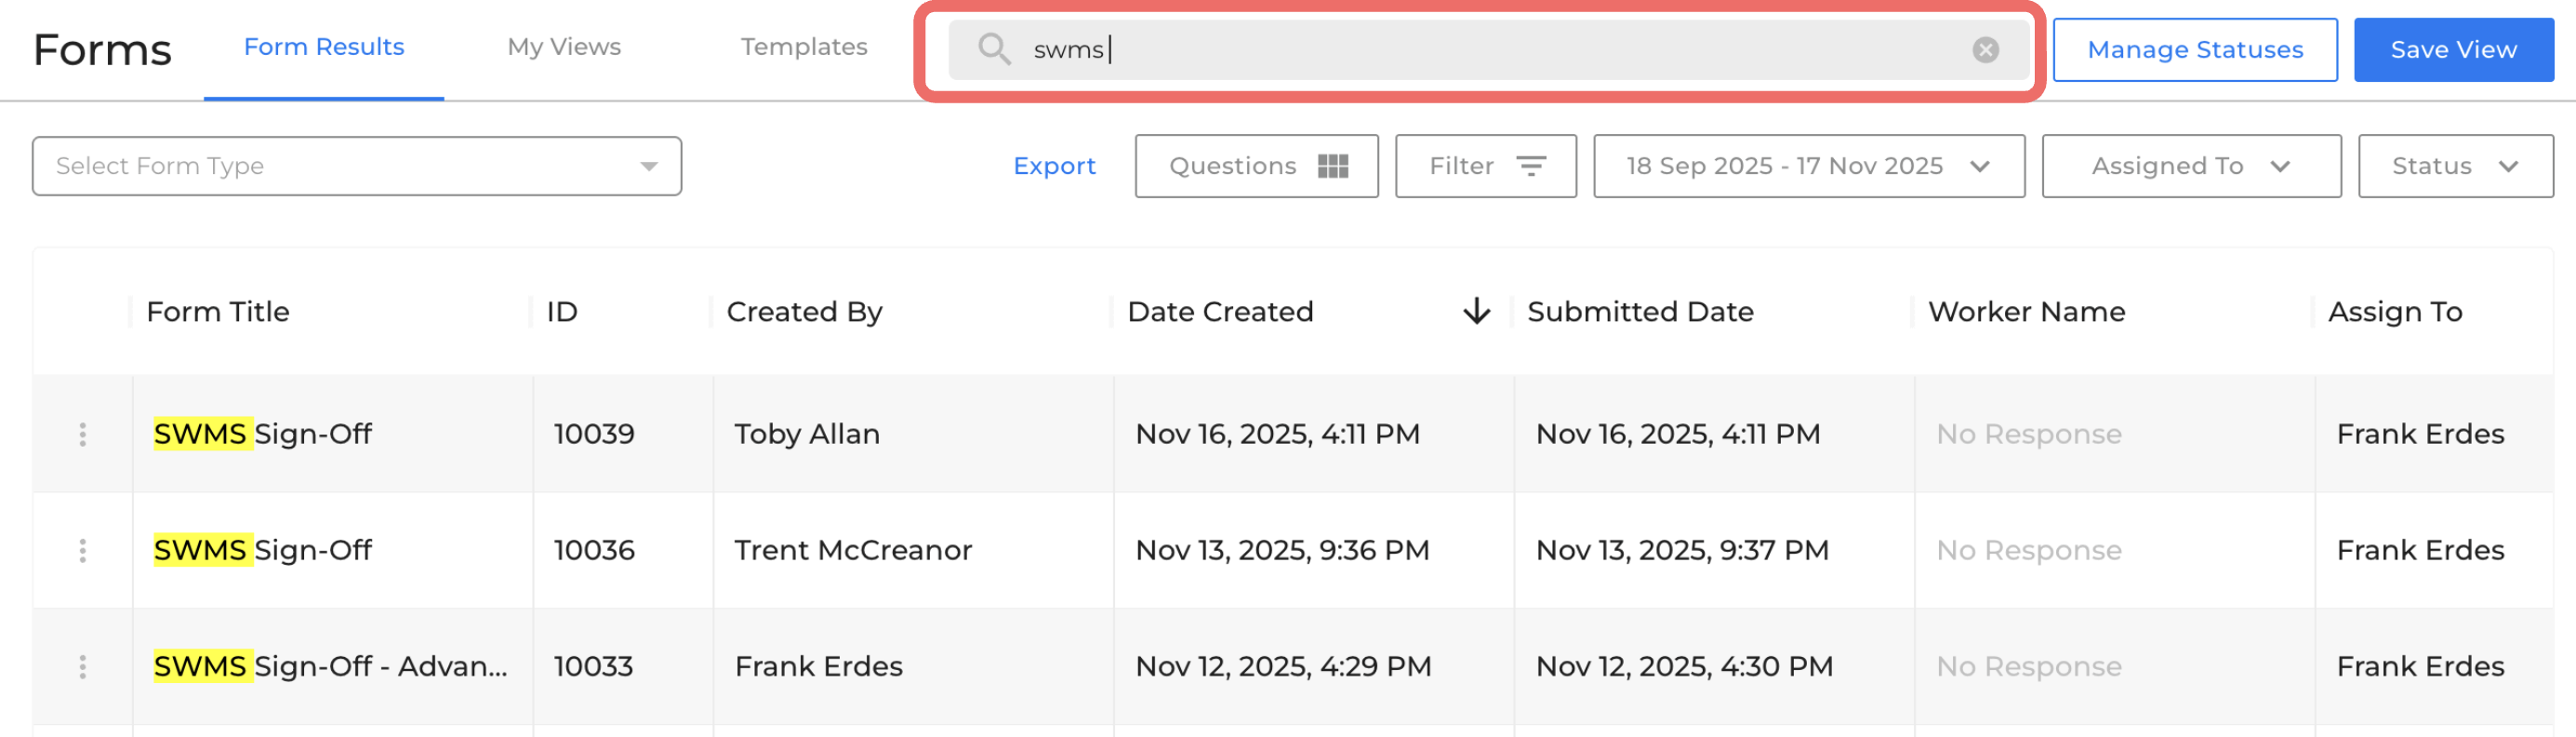Click the Date Created column header
Viewport: 2576px width, 737px height.
(1220, 312)
